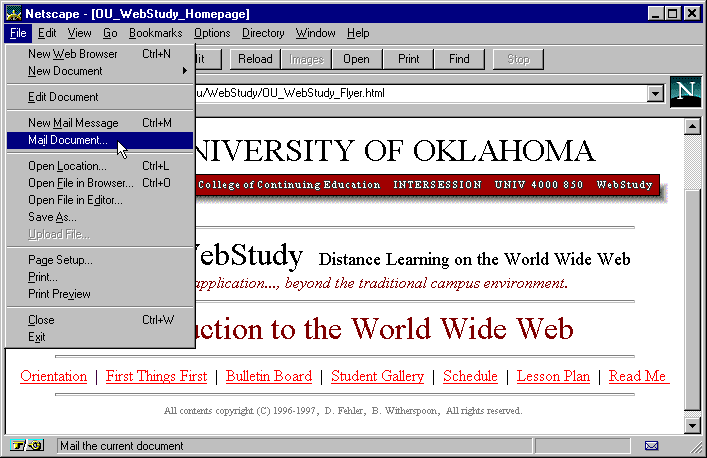Open the Directory menu

click(x=263, y=33)
